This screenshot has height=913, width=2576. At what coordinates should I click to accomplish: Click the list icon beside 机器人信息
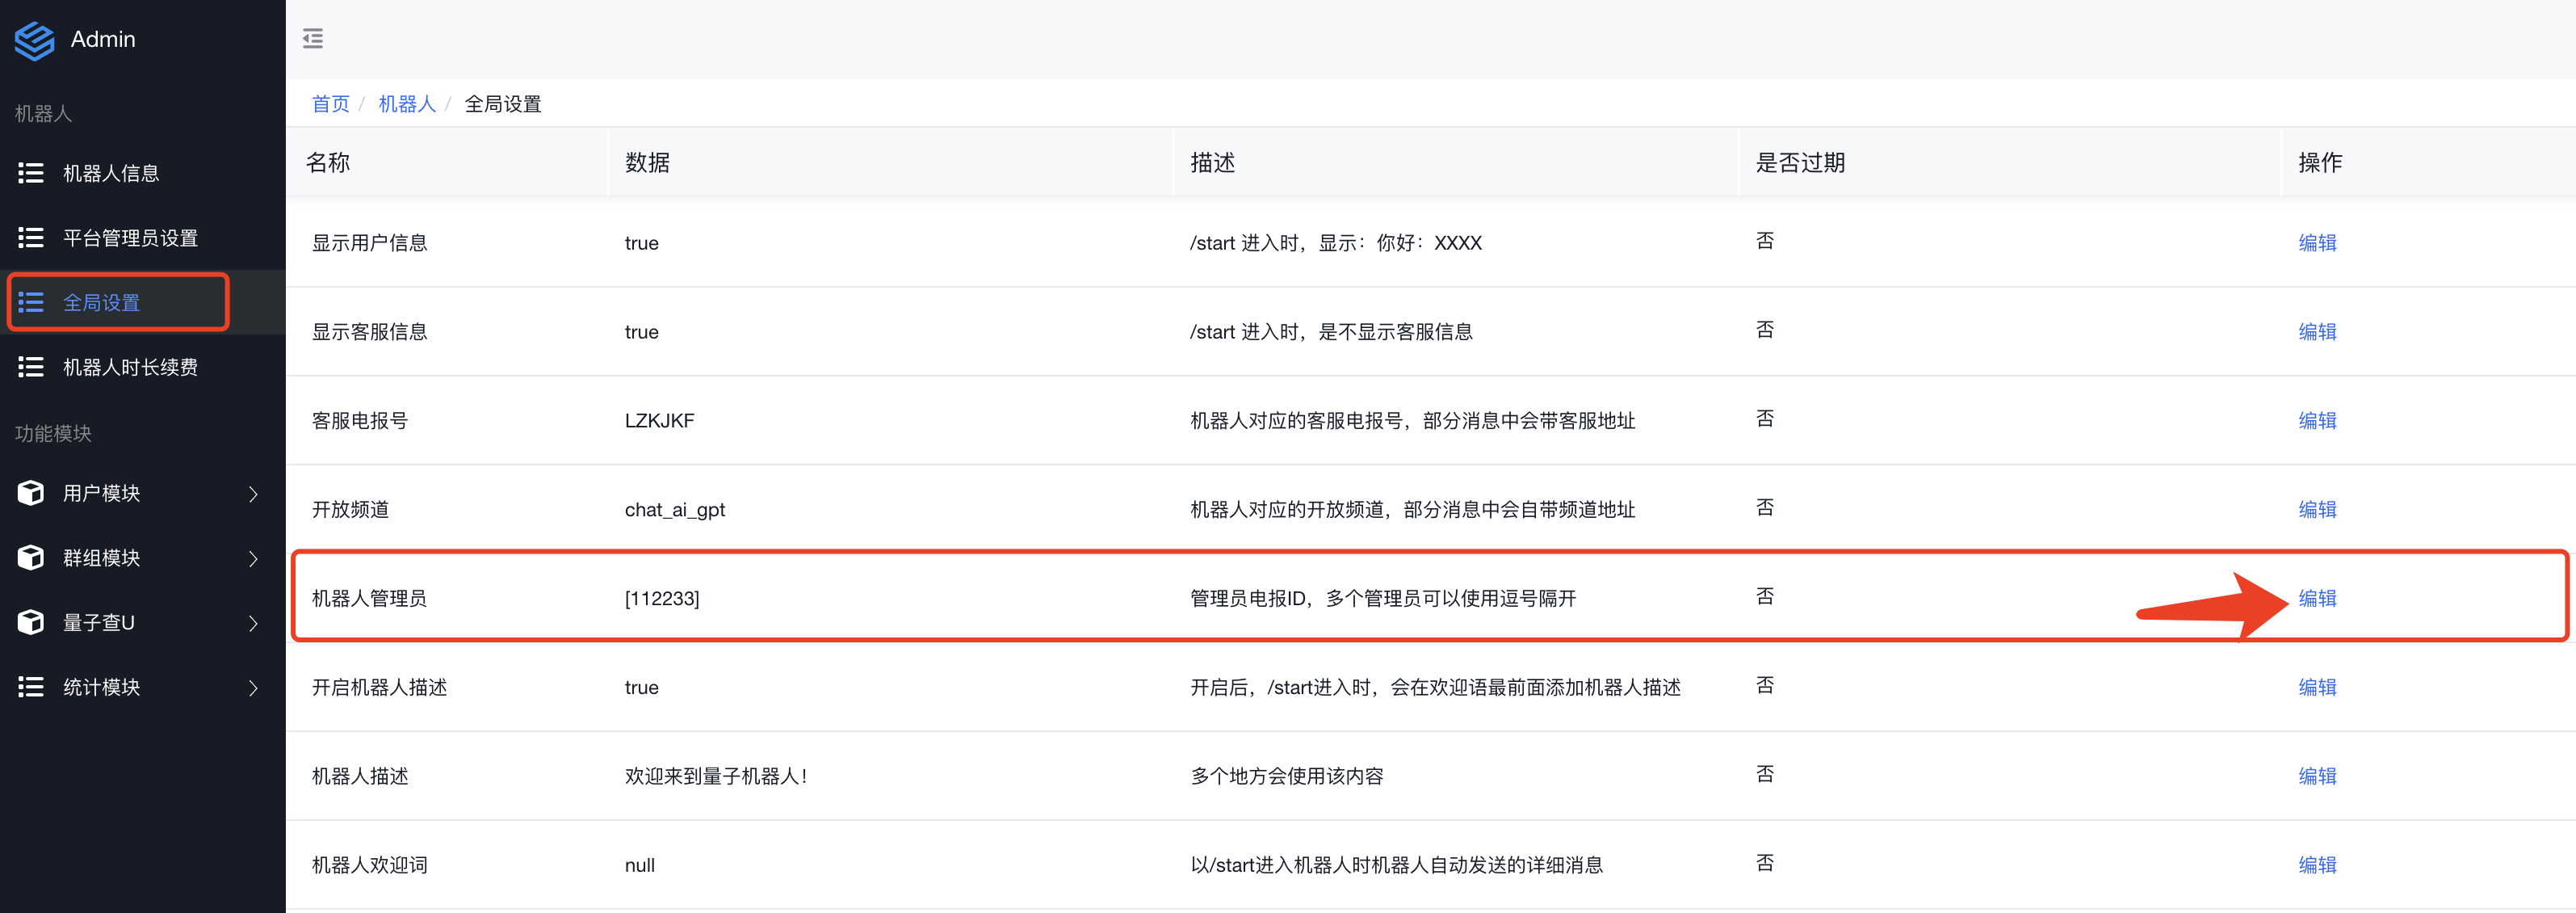tap(31, 174)
